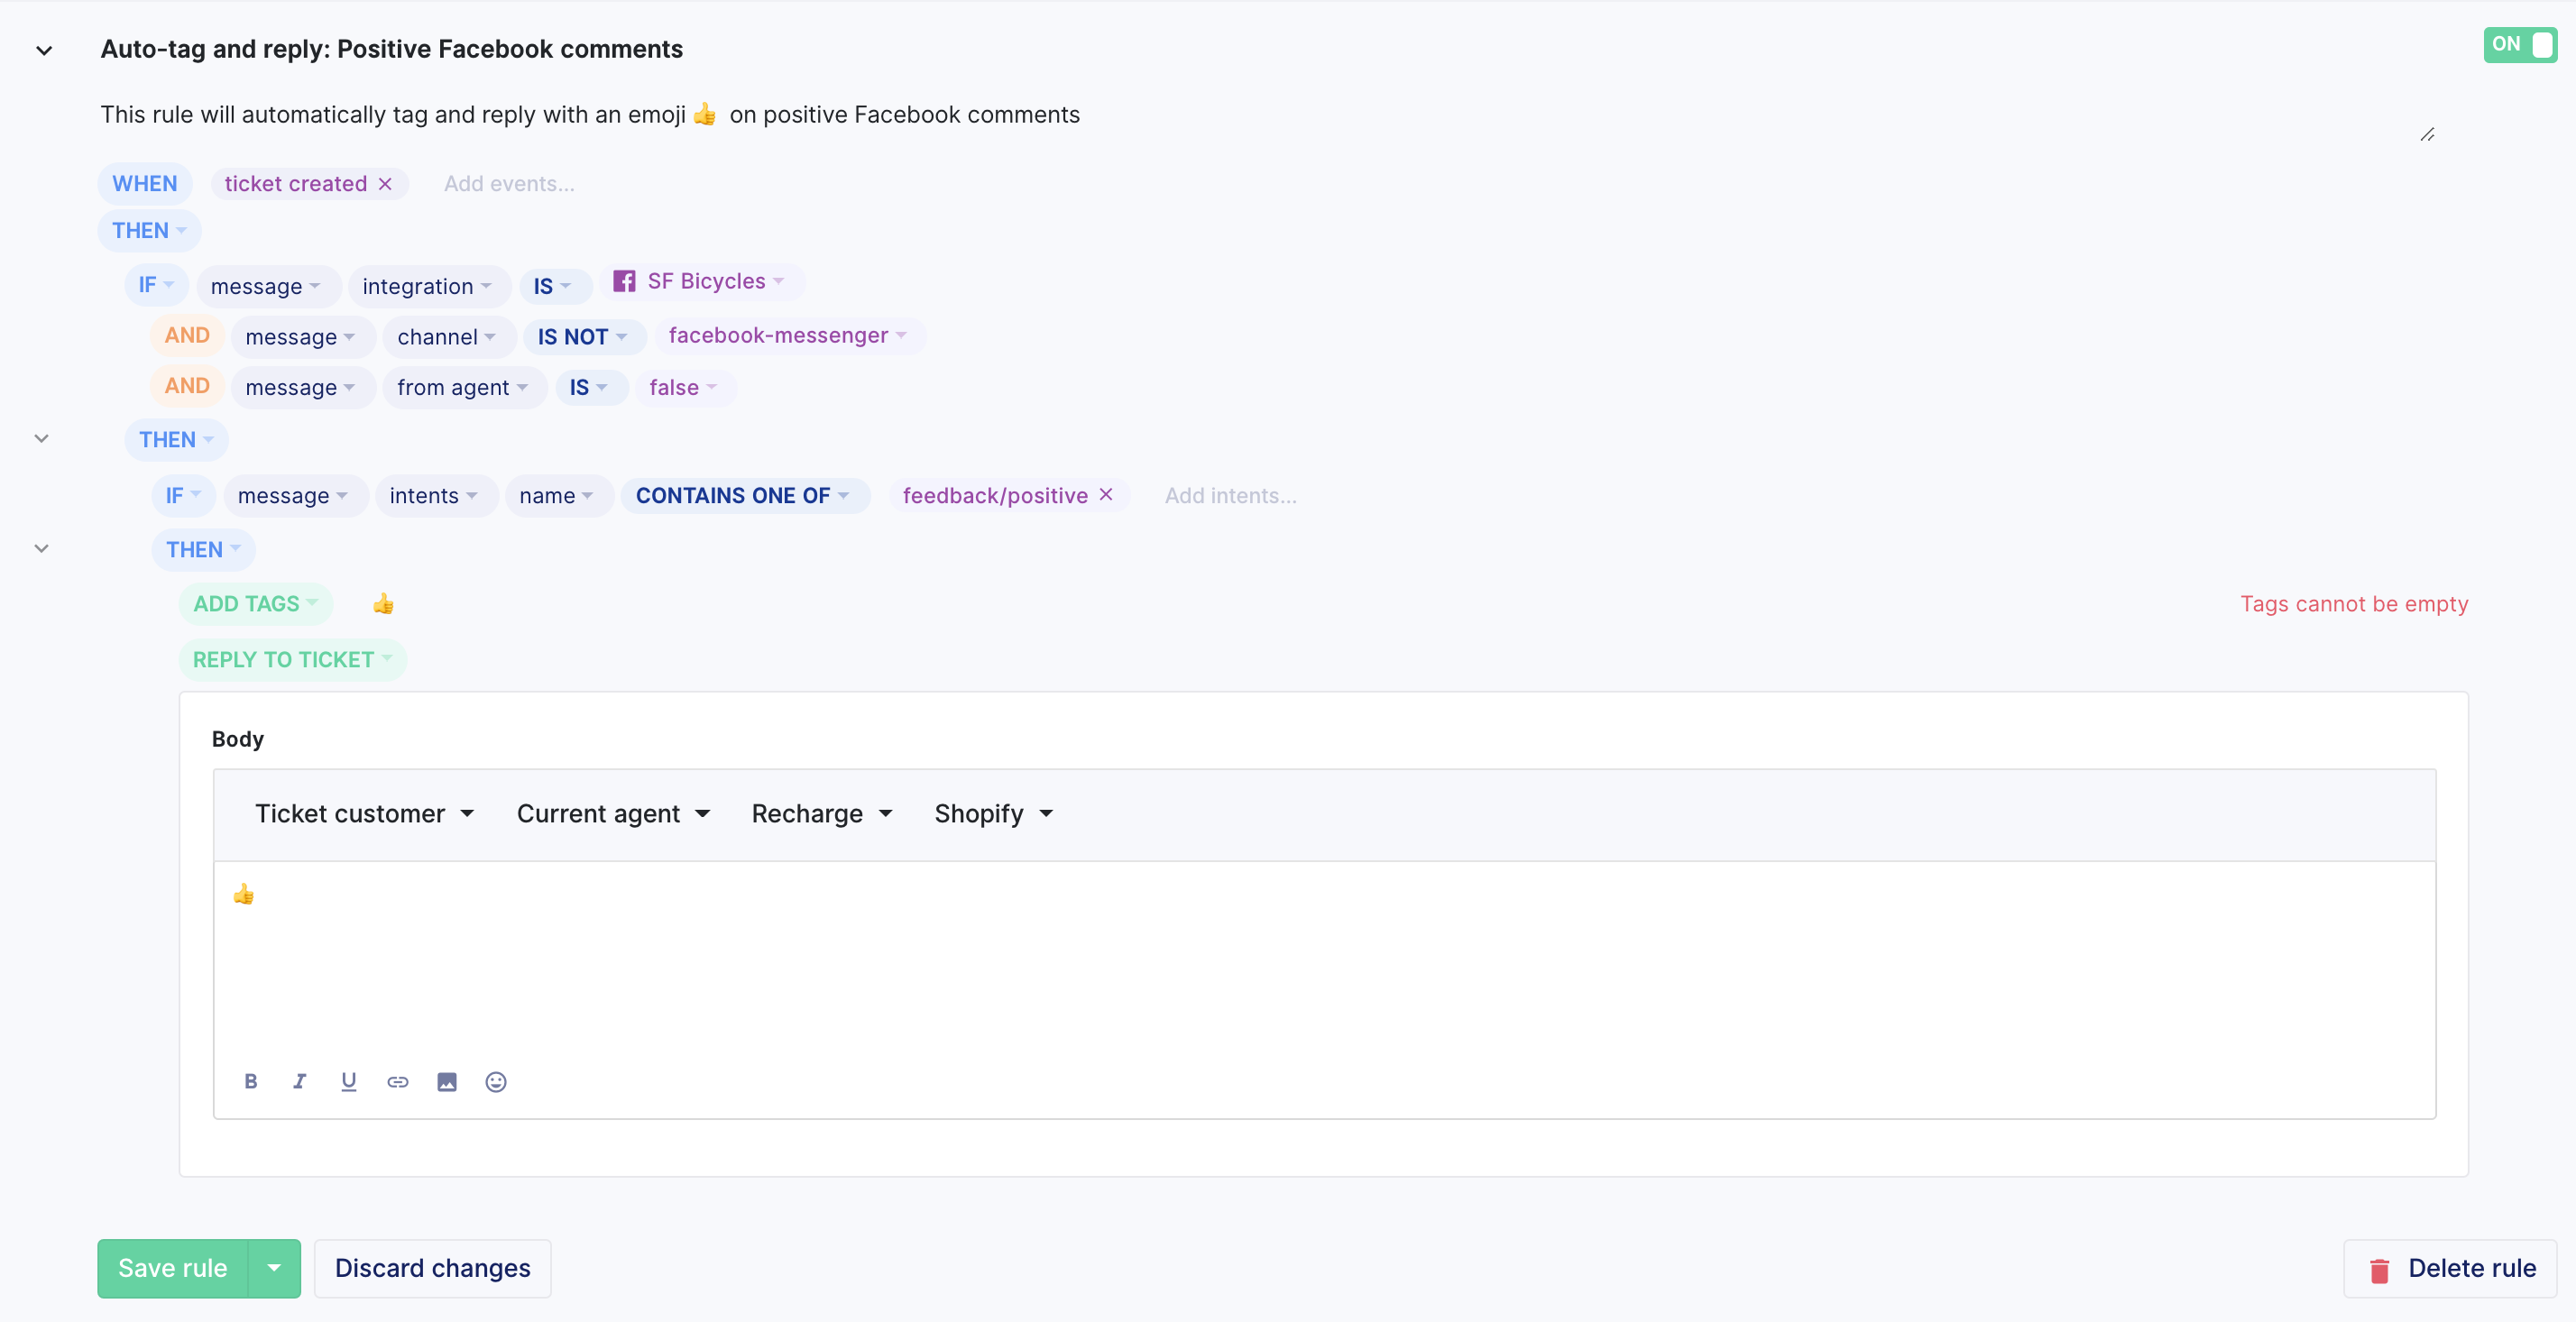Open the Shopify variables menu
This screenshot has height=1322, width=2576.
pyautogui.click(x=994, y=814)
